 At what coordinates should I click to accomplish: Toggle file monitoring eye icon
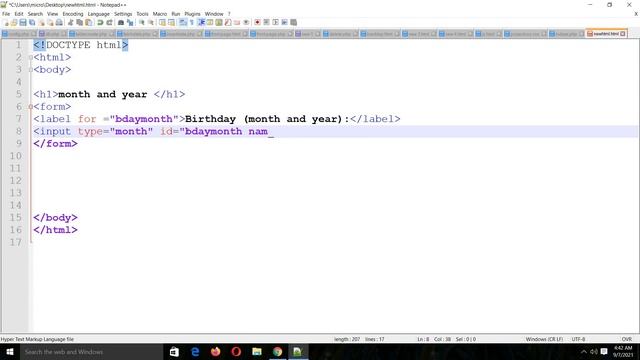tap(246, 22)
